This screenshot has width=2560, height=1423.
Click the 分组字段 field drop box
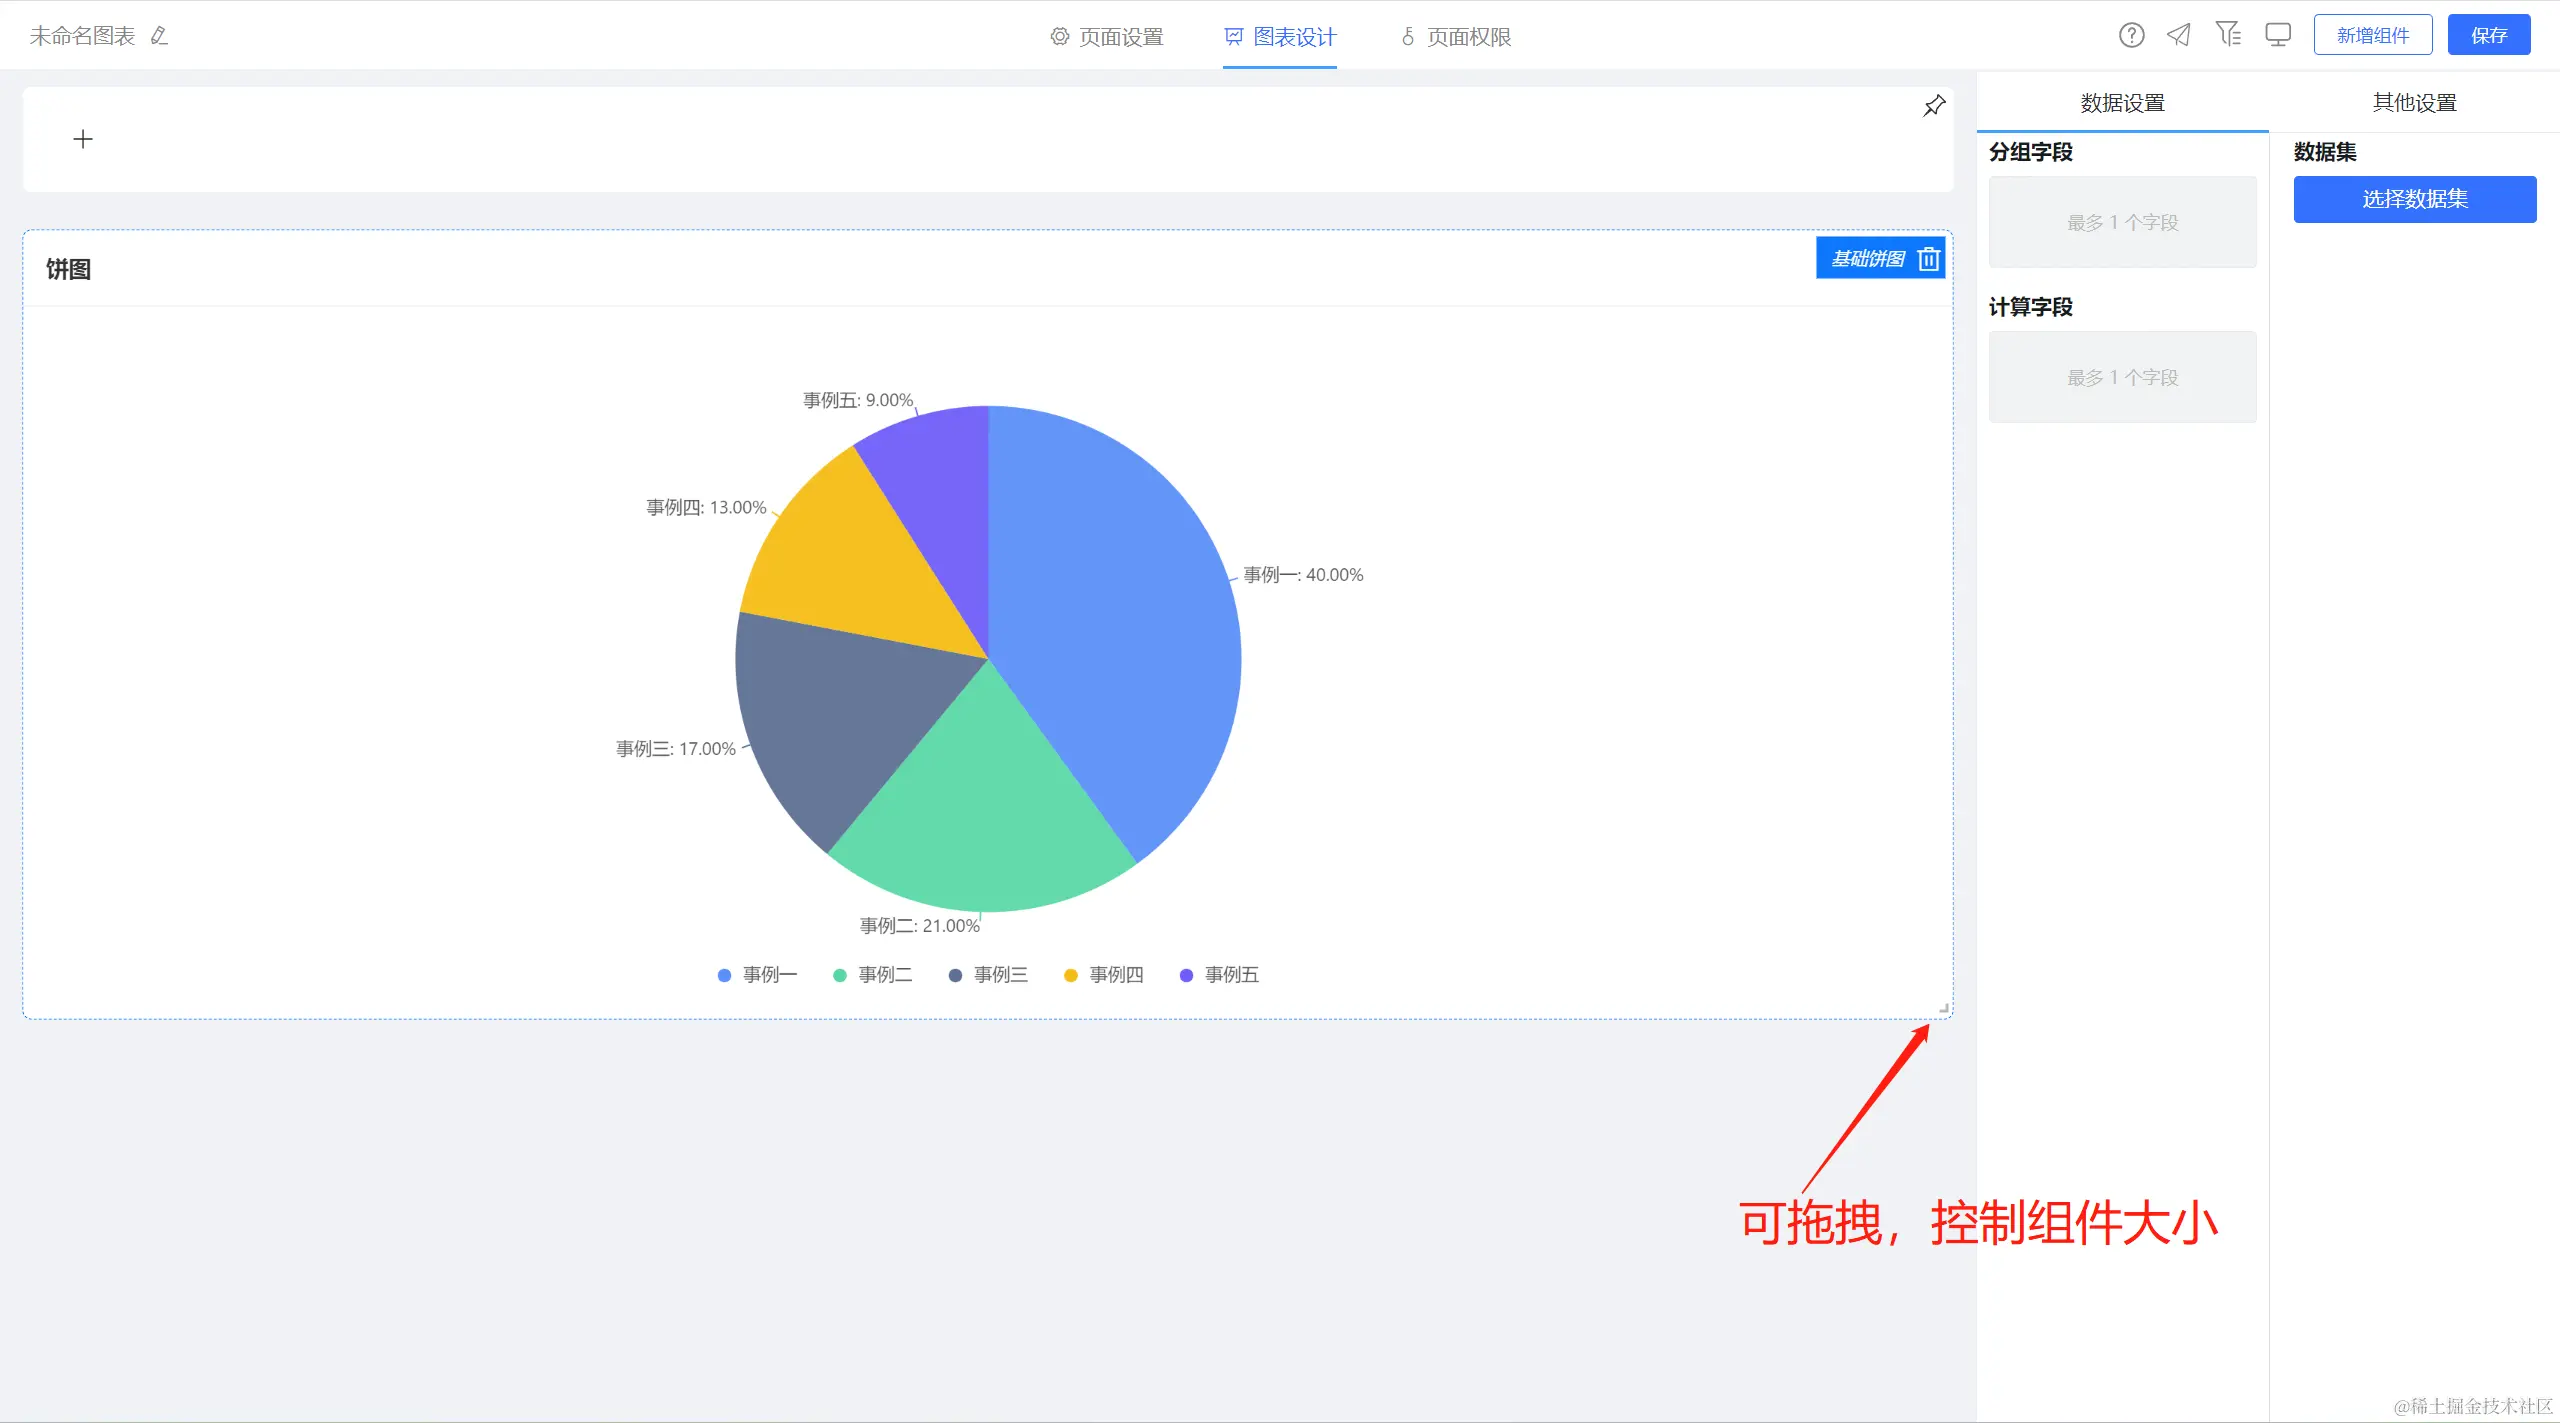click(2122, 223)
